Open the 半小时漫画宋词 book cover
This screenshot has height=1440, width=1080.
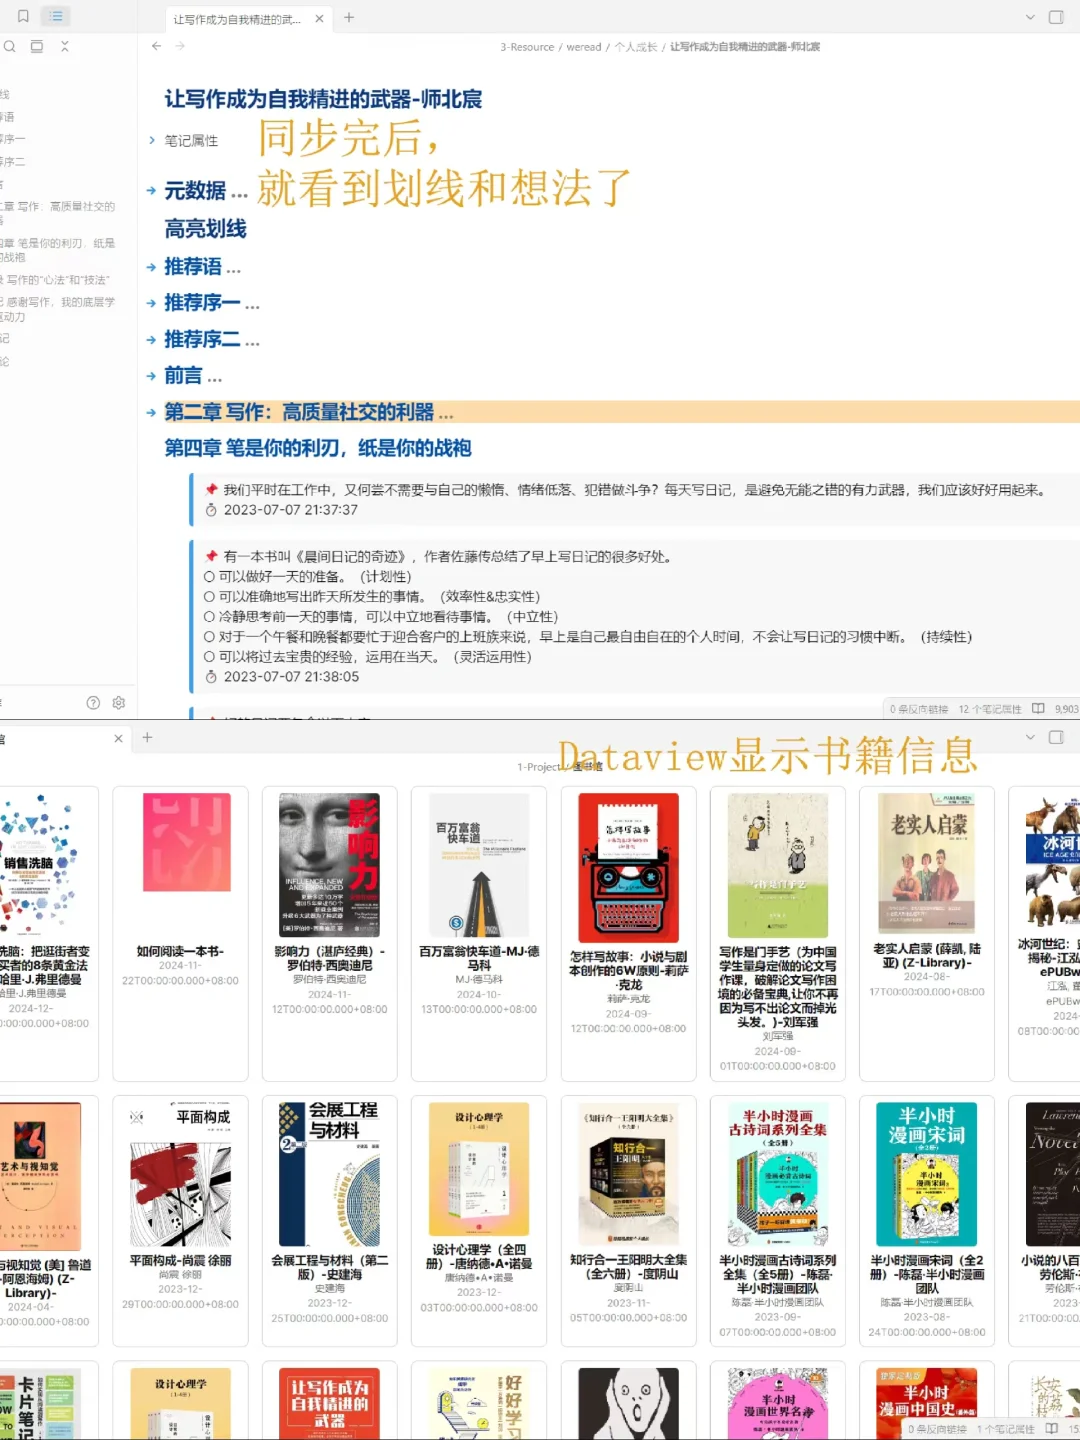coord(926,1174)
